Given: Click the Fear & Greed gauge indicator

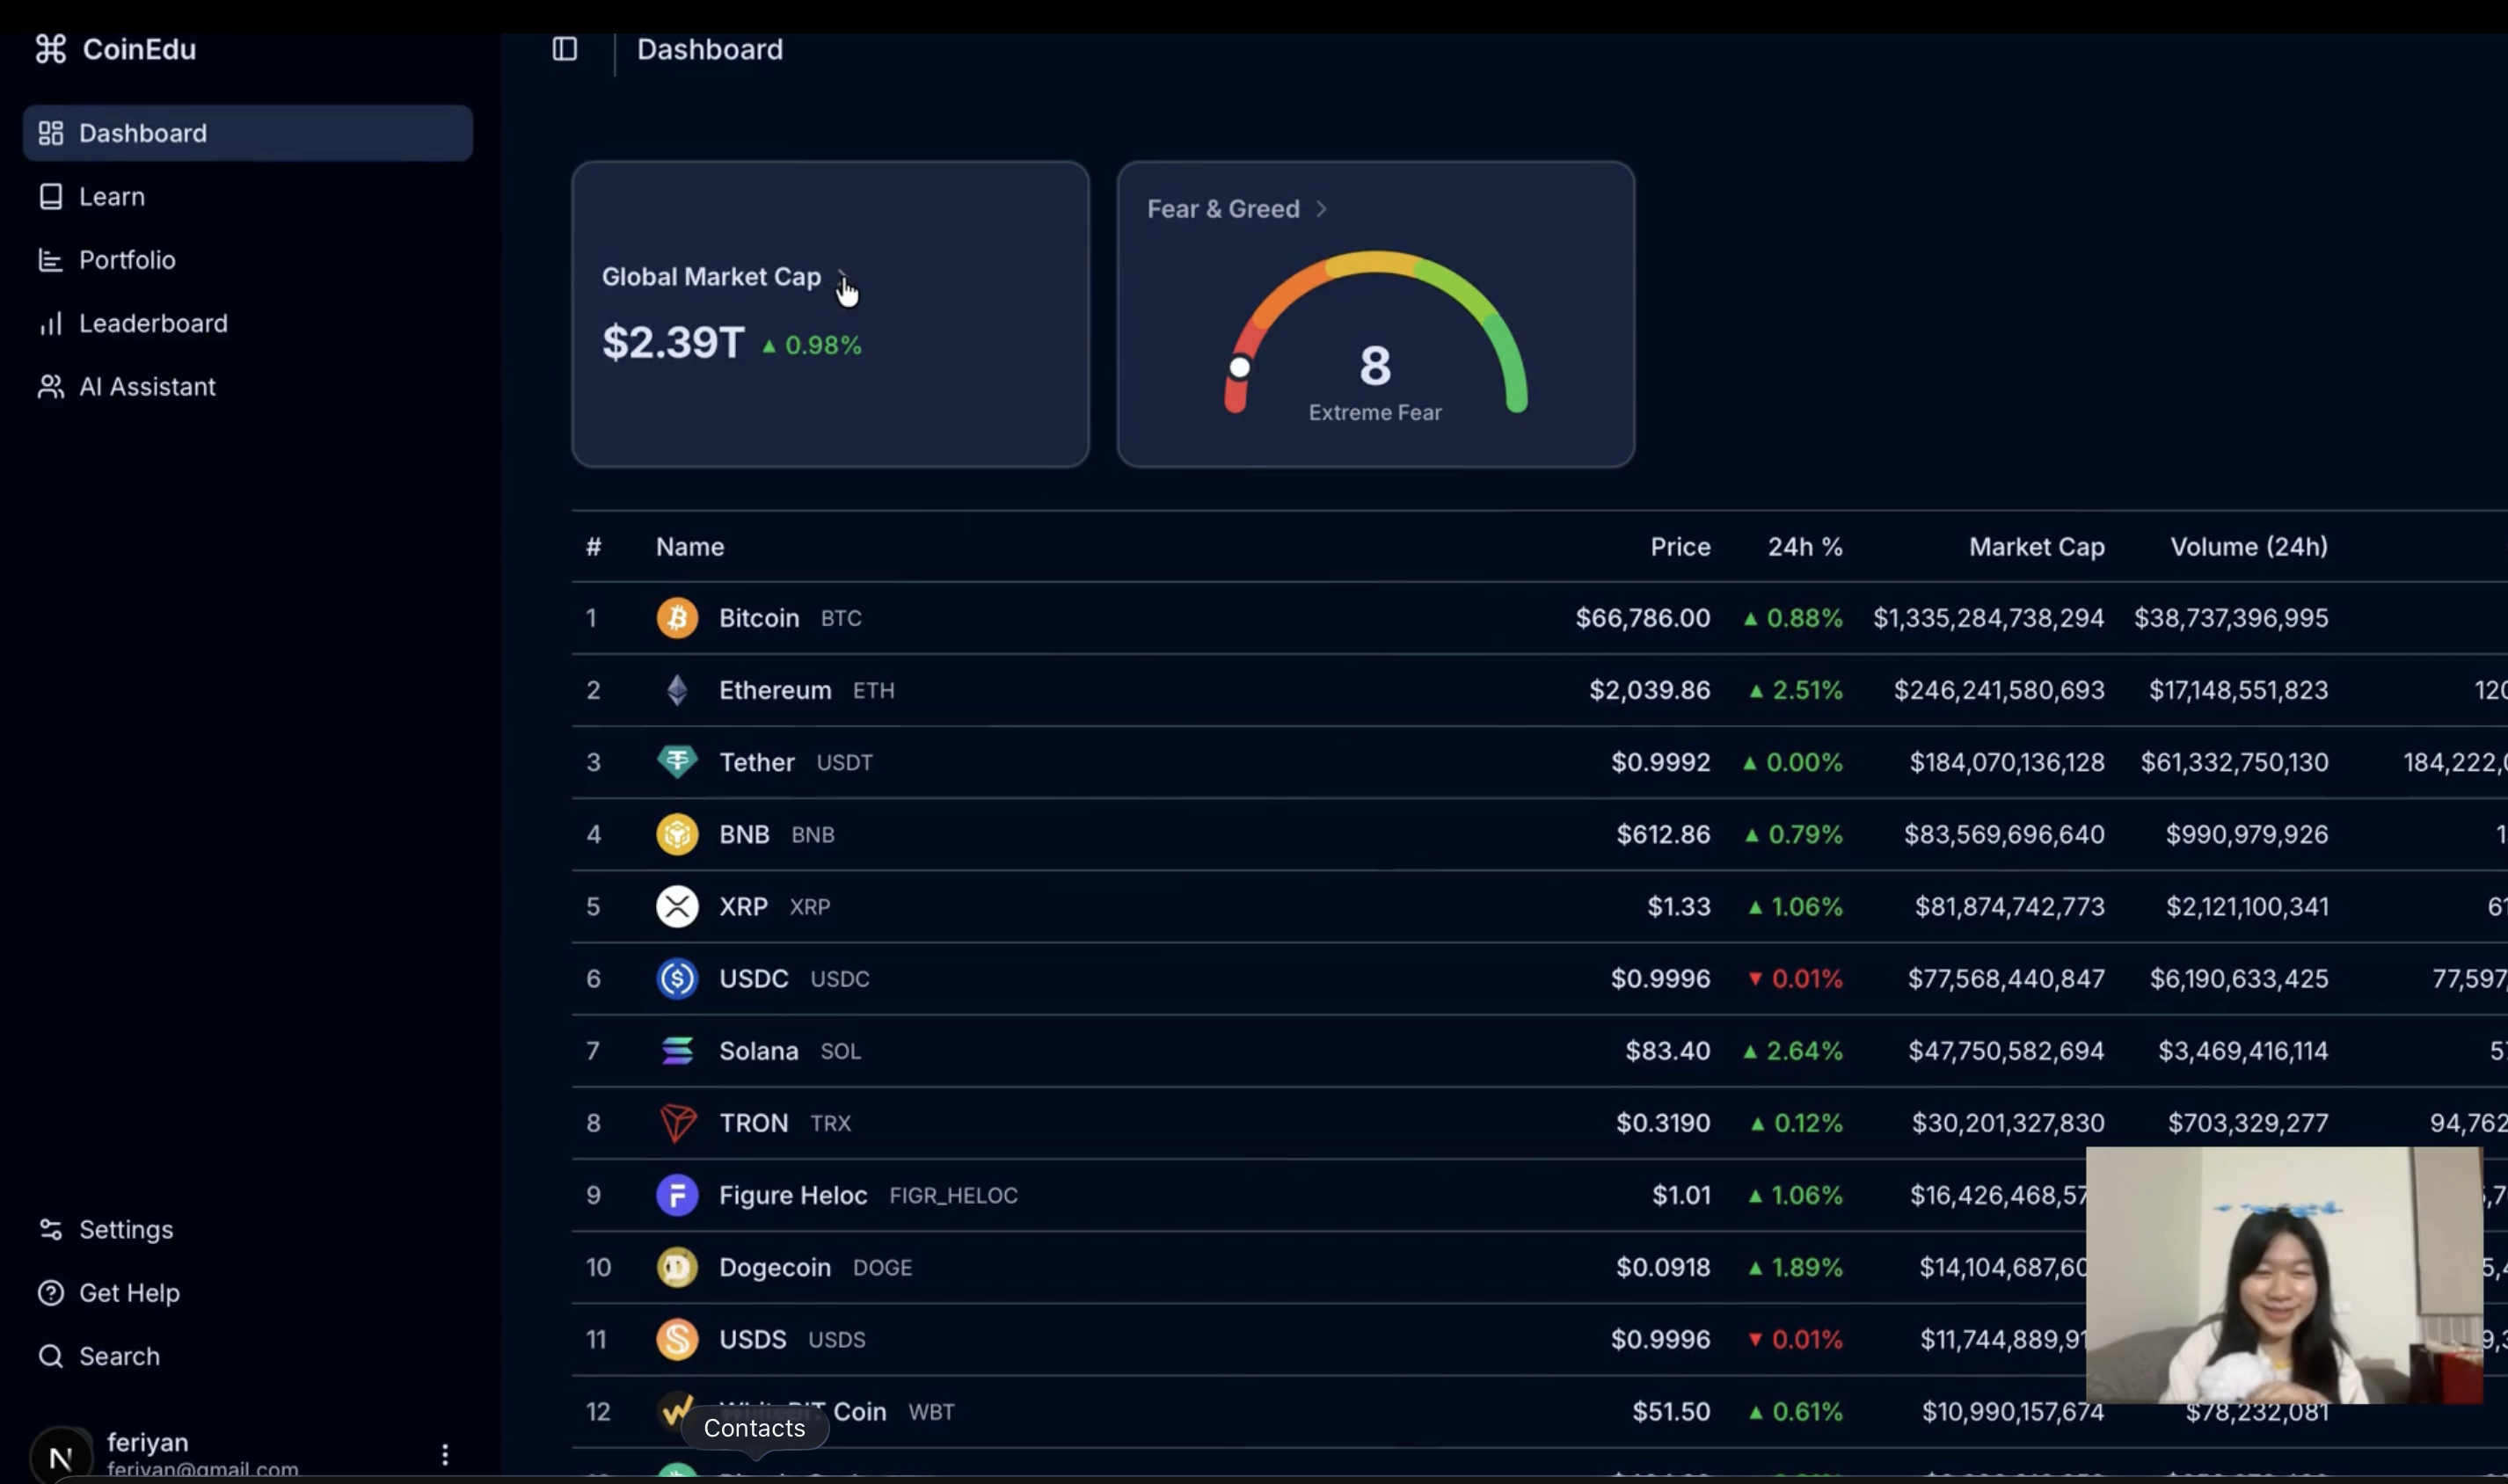Looking at the screenshot, I should pos(1240,368).
